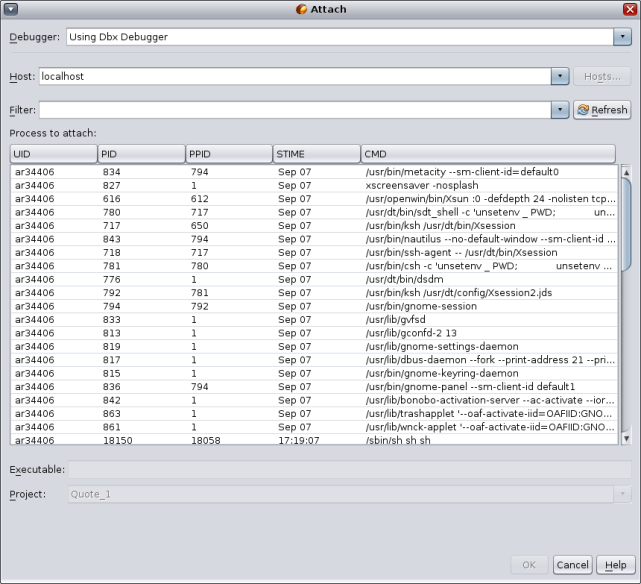Image resolution: width=641 pixels, height=584 pixels.
Task: Click the CMD column header
Action: coord(488,154)
